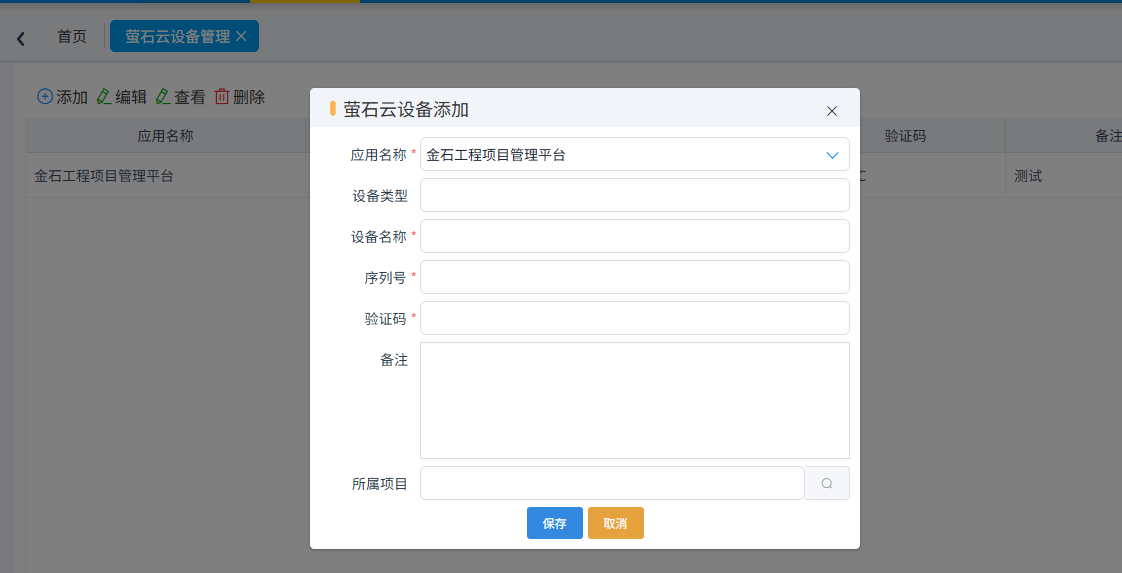1122x573 pixels.
Task: Click the 应用名称 table column header
Action: [x=166, y=136]
